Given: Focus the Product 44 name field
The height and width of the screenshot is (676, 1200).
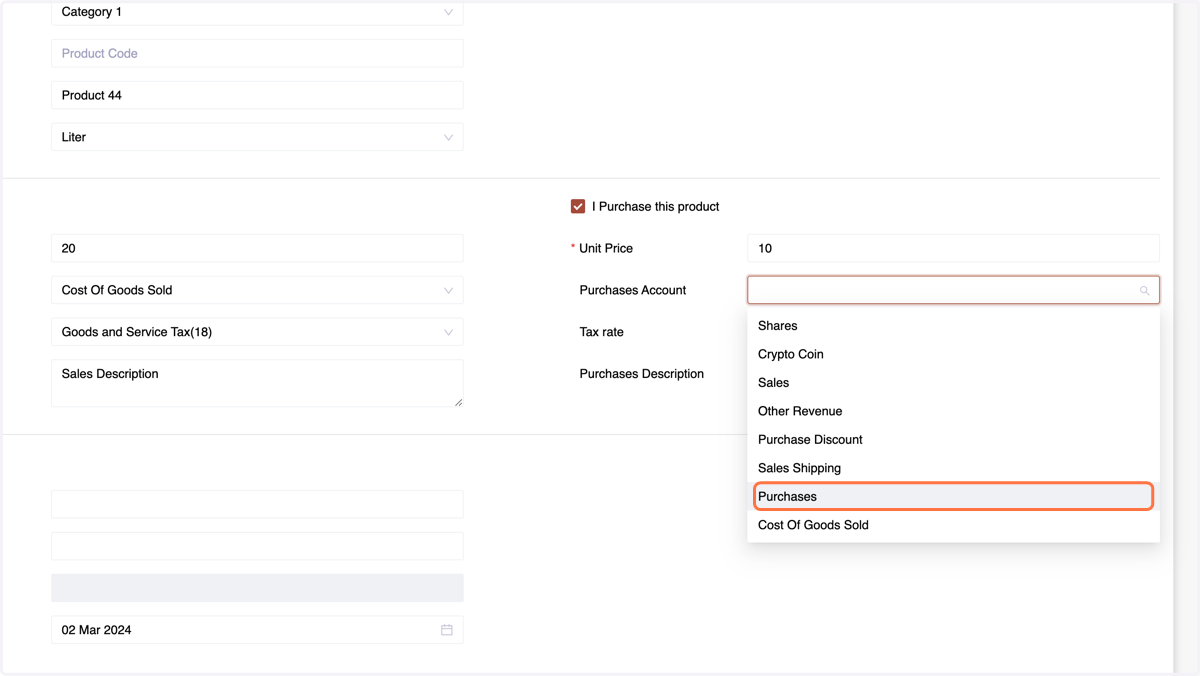Looking at the screenshot, I should pyautogui.click(x=257, y=95).
